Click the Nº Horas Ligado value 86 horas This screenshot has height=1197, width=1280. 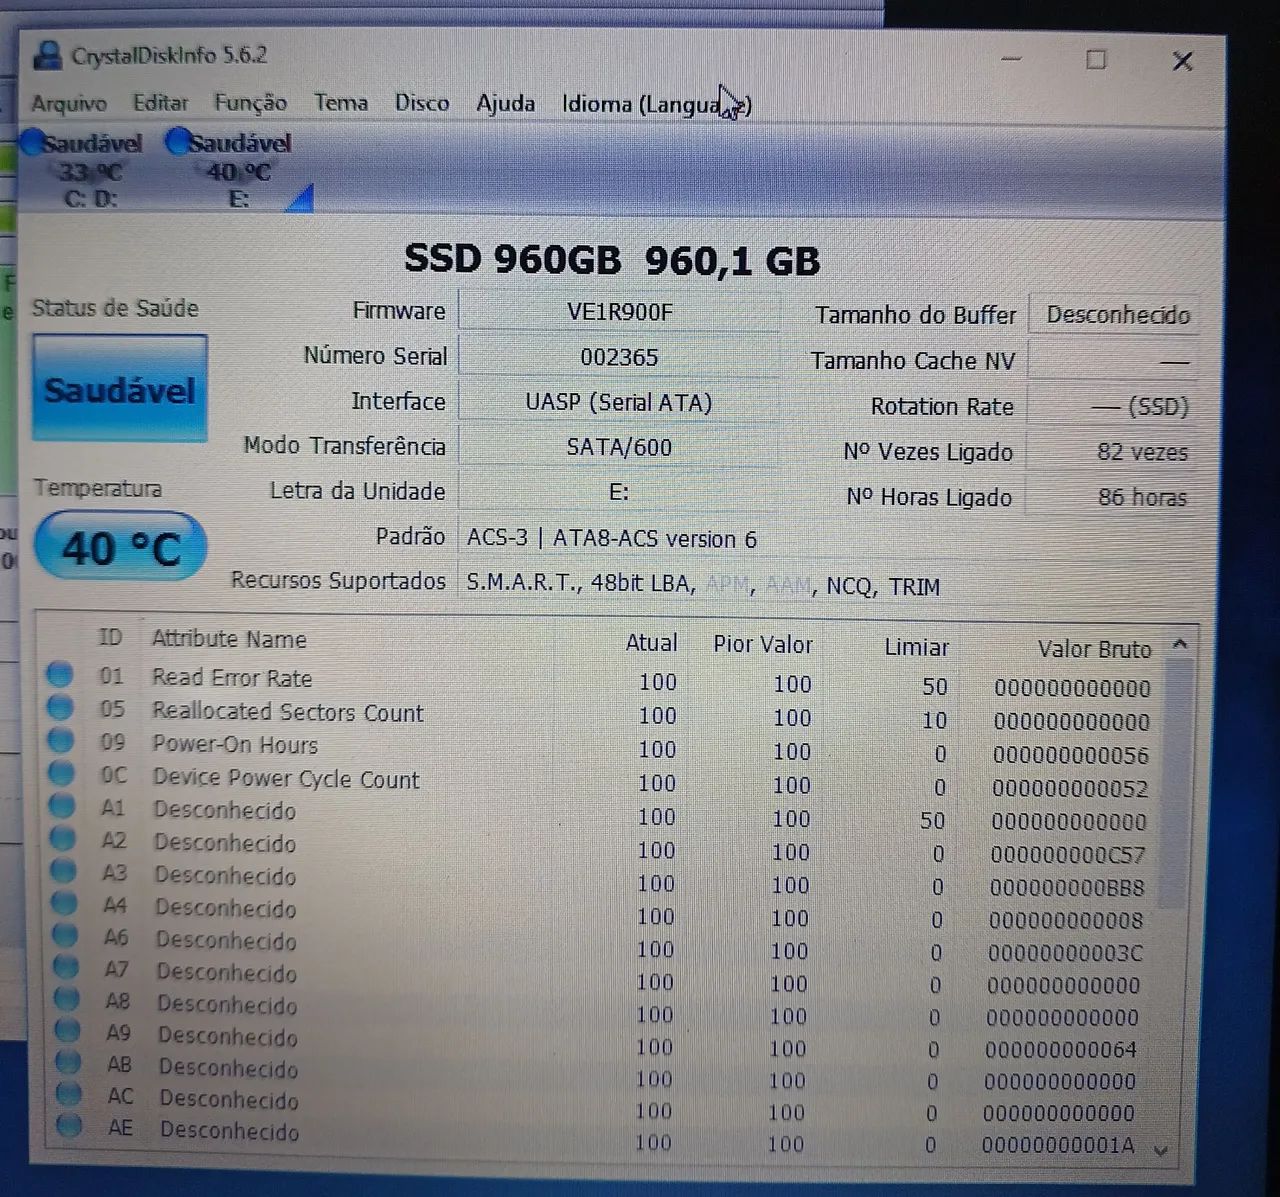(x=1111, y=497)
